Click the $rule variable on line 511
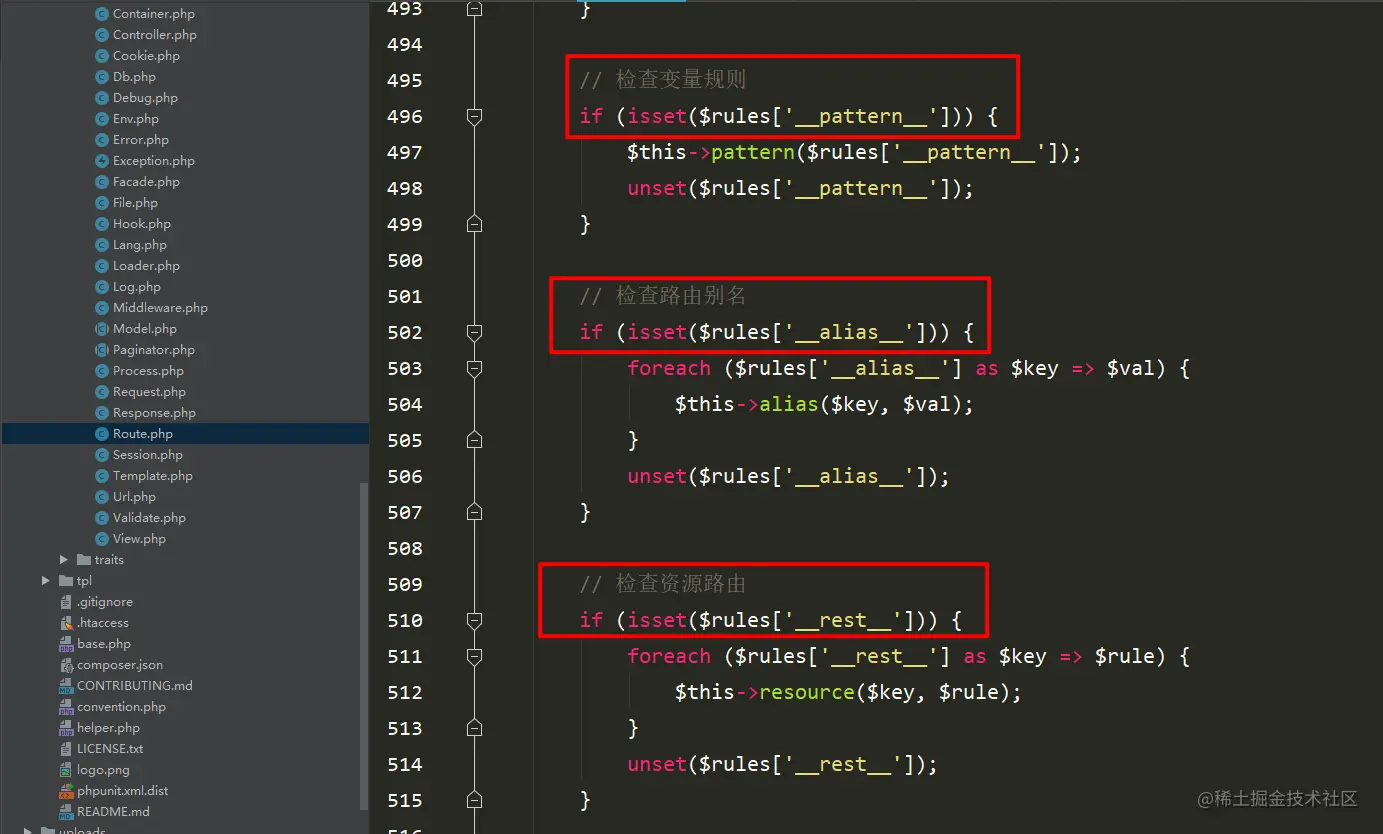This screenshot has height=834, width=1383. click(1125, 656)
